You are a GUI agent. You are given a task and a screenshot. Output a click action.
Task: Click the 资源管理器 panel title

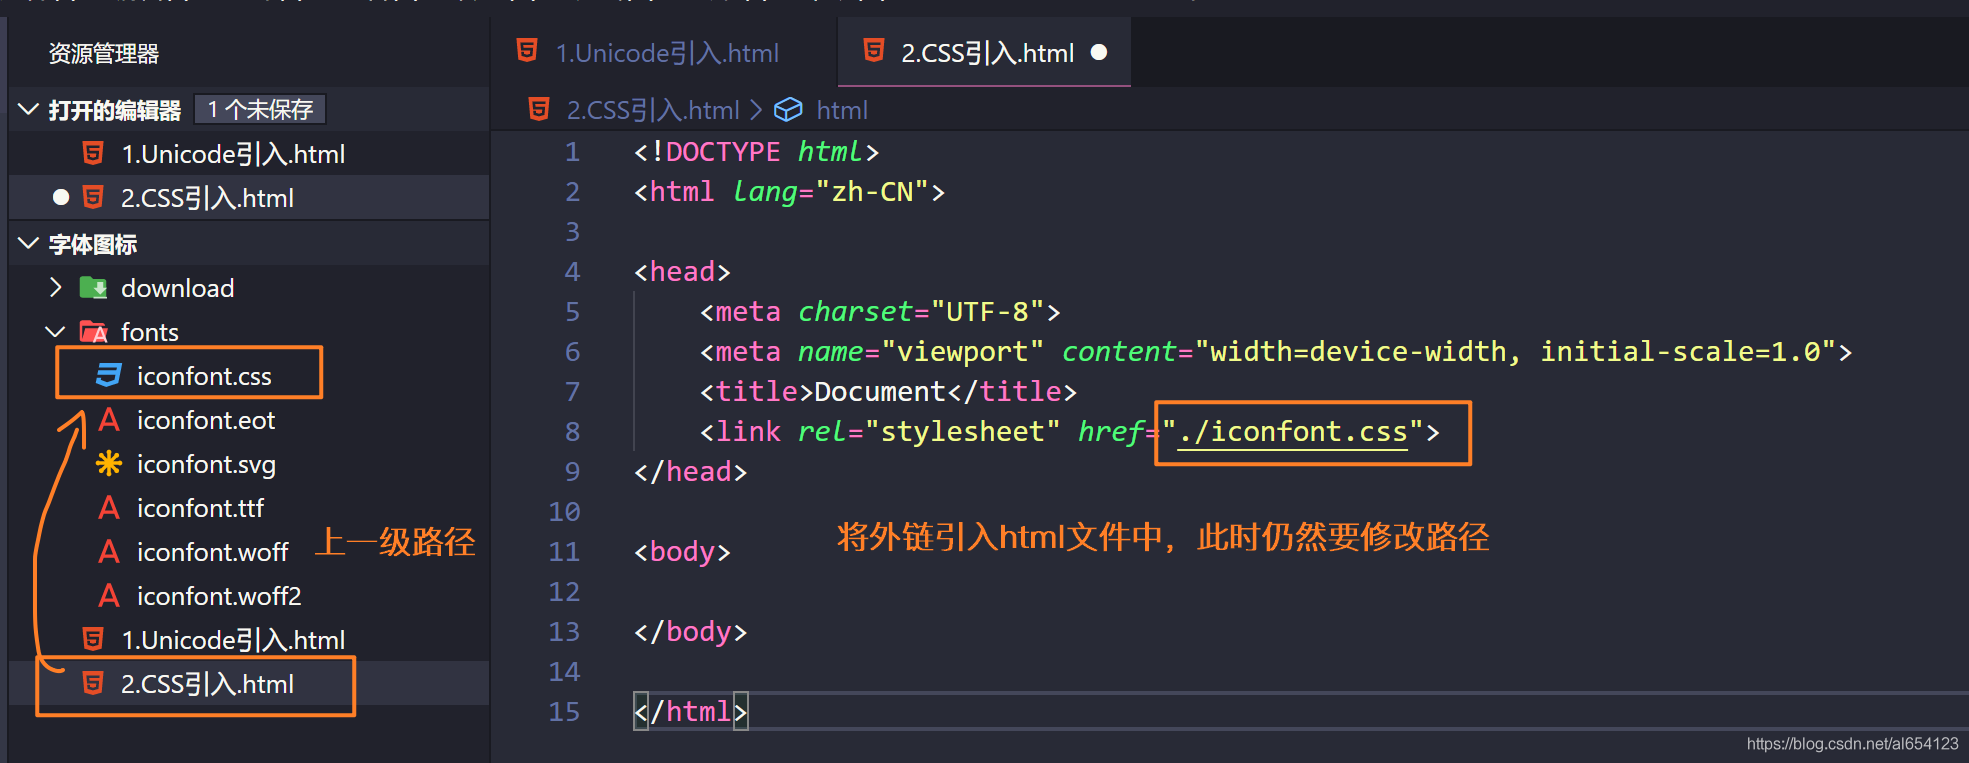pos(104,54)
